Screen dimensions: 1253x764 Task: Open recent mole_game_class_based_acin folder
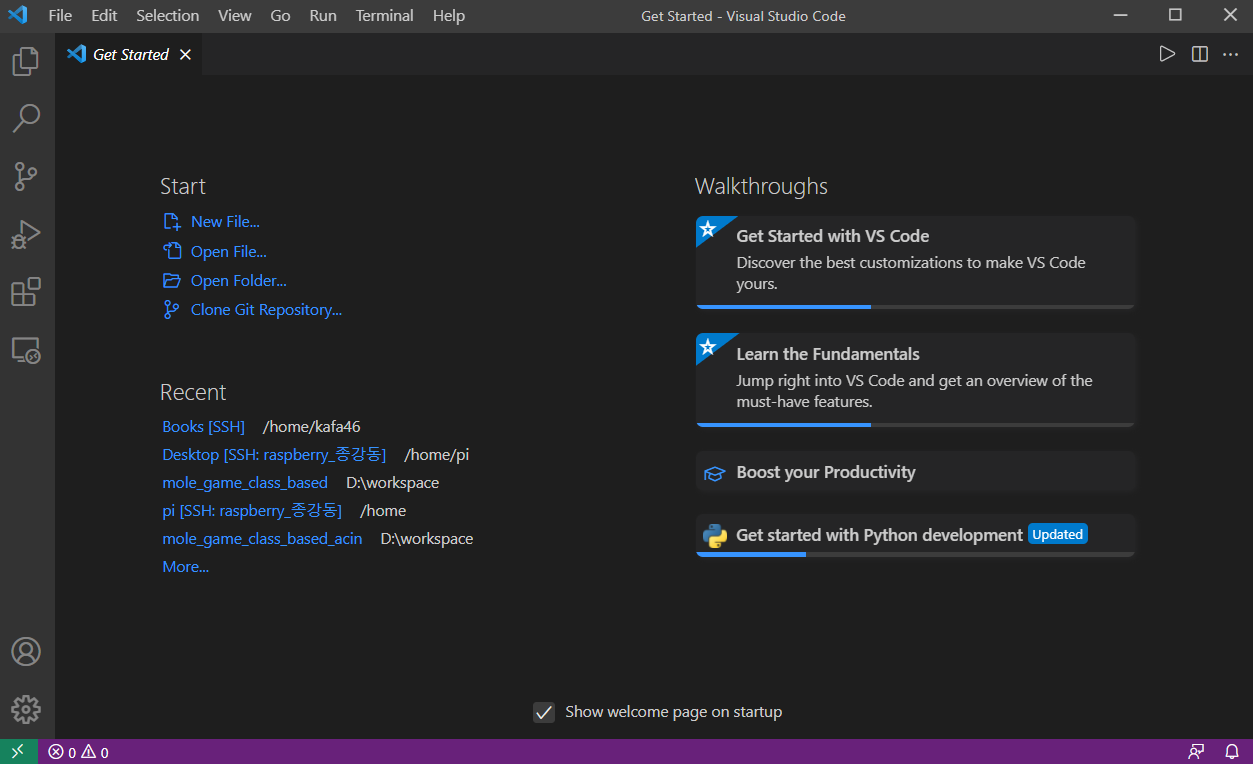pyautogui.click(x=262, y=539)
